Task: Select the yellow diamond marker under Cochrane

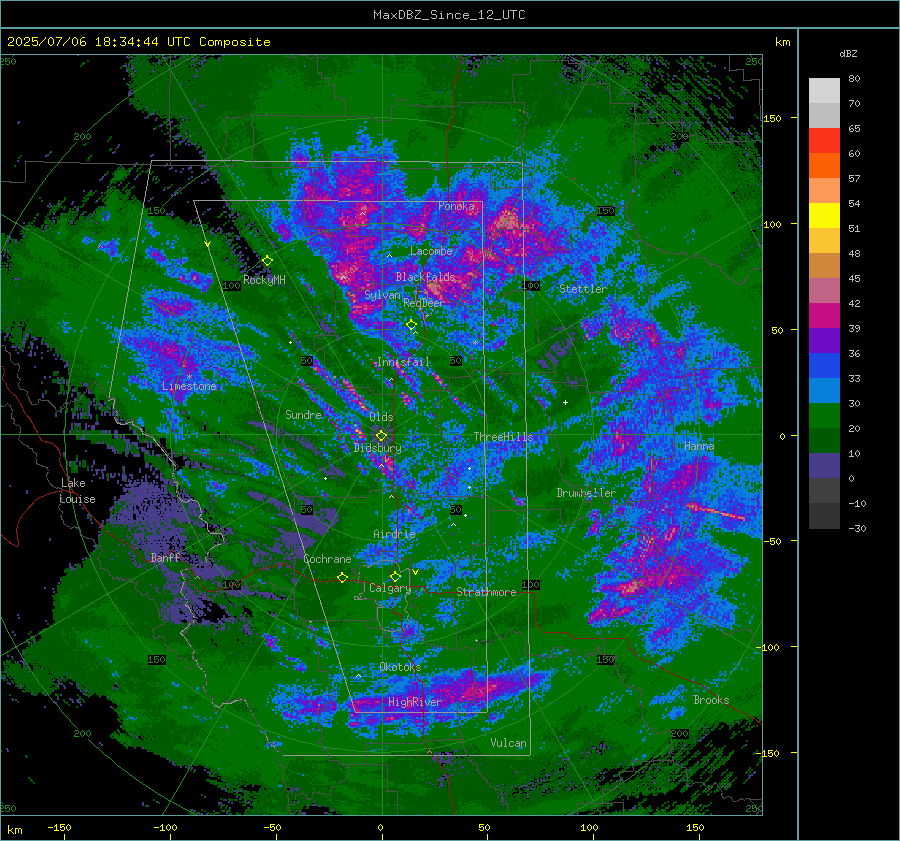Action: click(343, 577)
